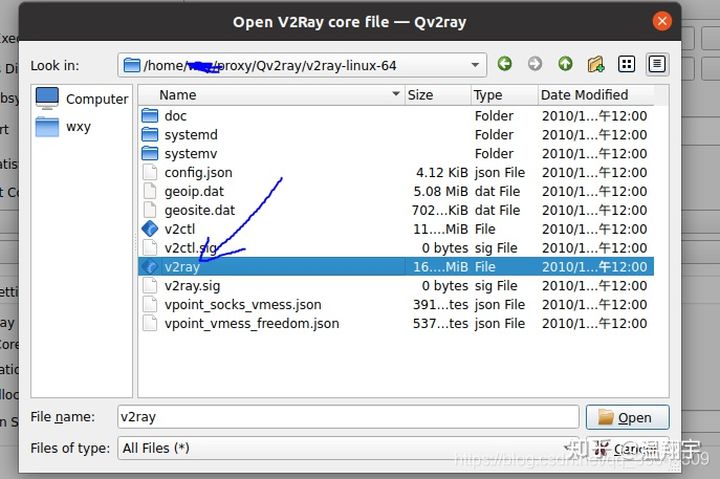Select the systemd folder icon
This screenshot has height=479, width=720.
coord(150,135)
